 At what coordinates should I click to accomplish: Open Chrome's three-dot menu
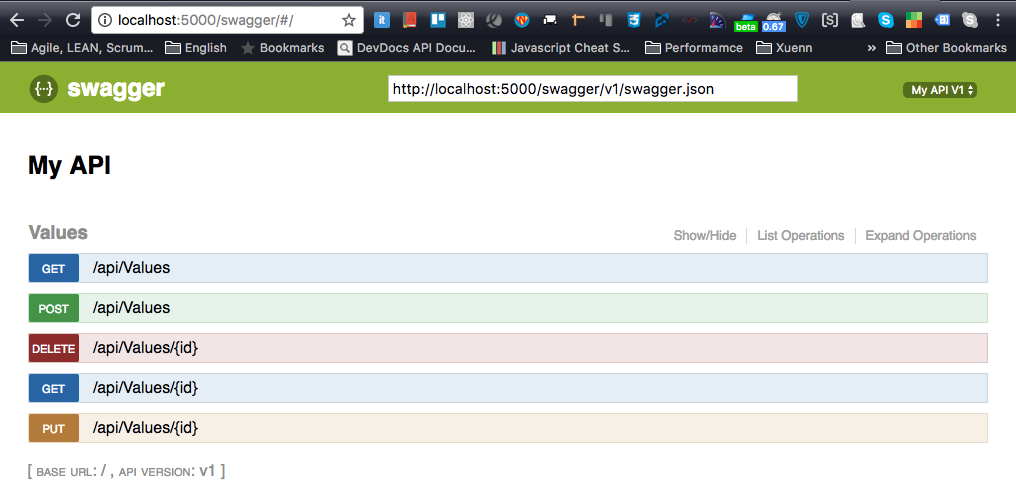(998, 20)
